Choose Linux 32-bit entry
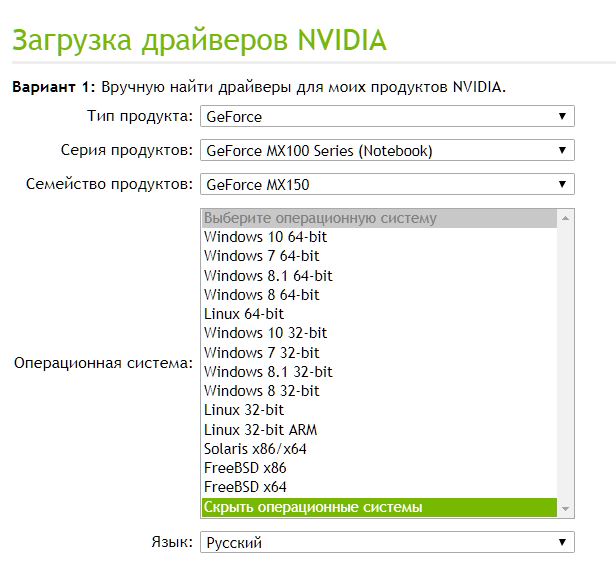616x575 pixels. coord(379,410)
